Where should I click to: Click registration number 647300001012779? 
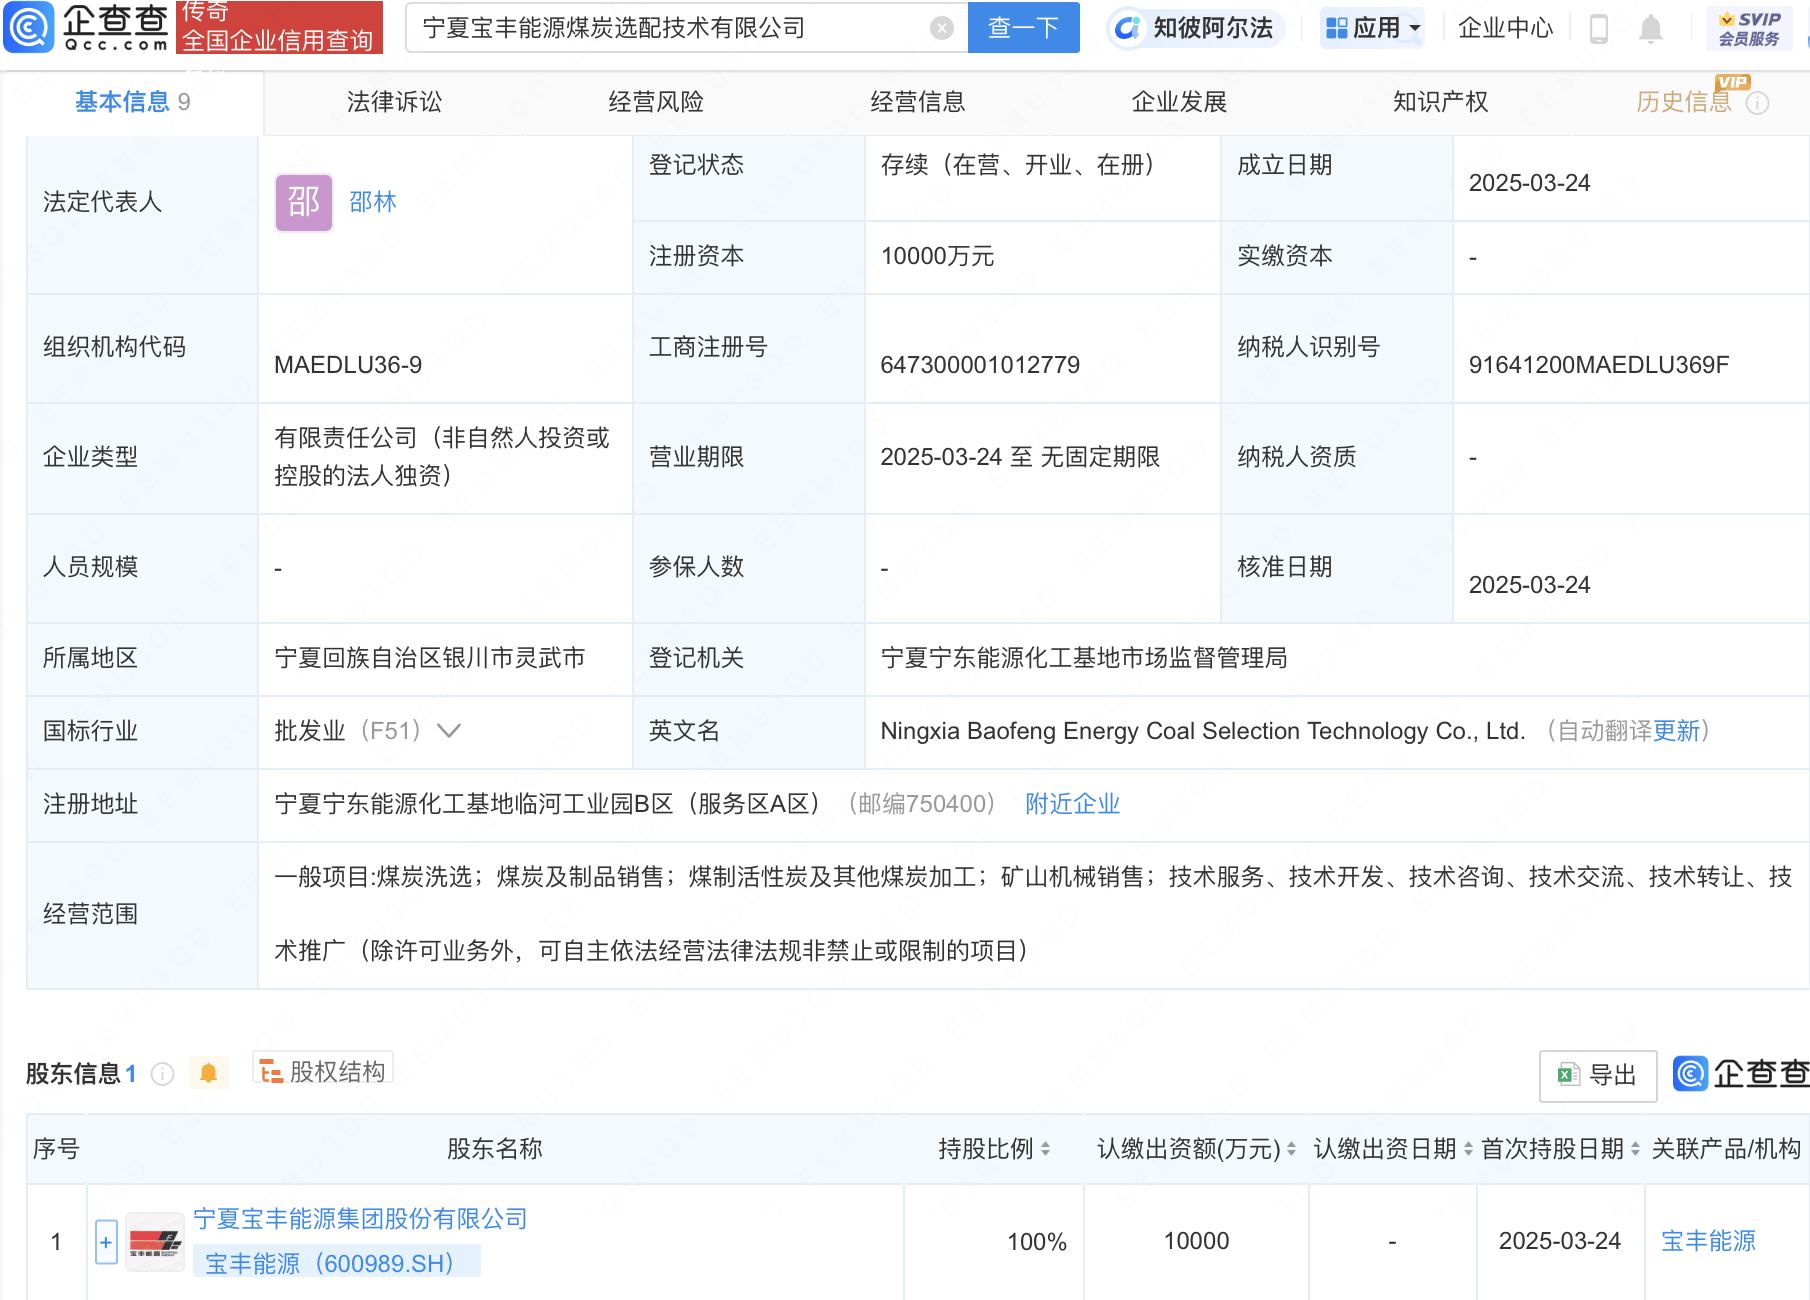[980, 365]
